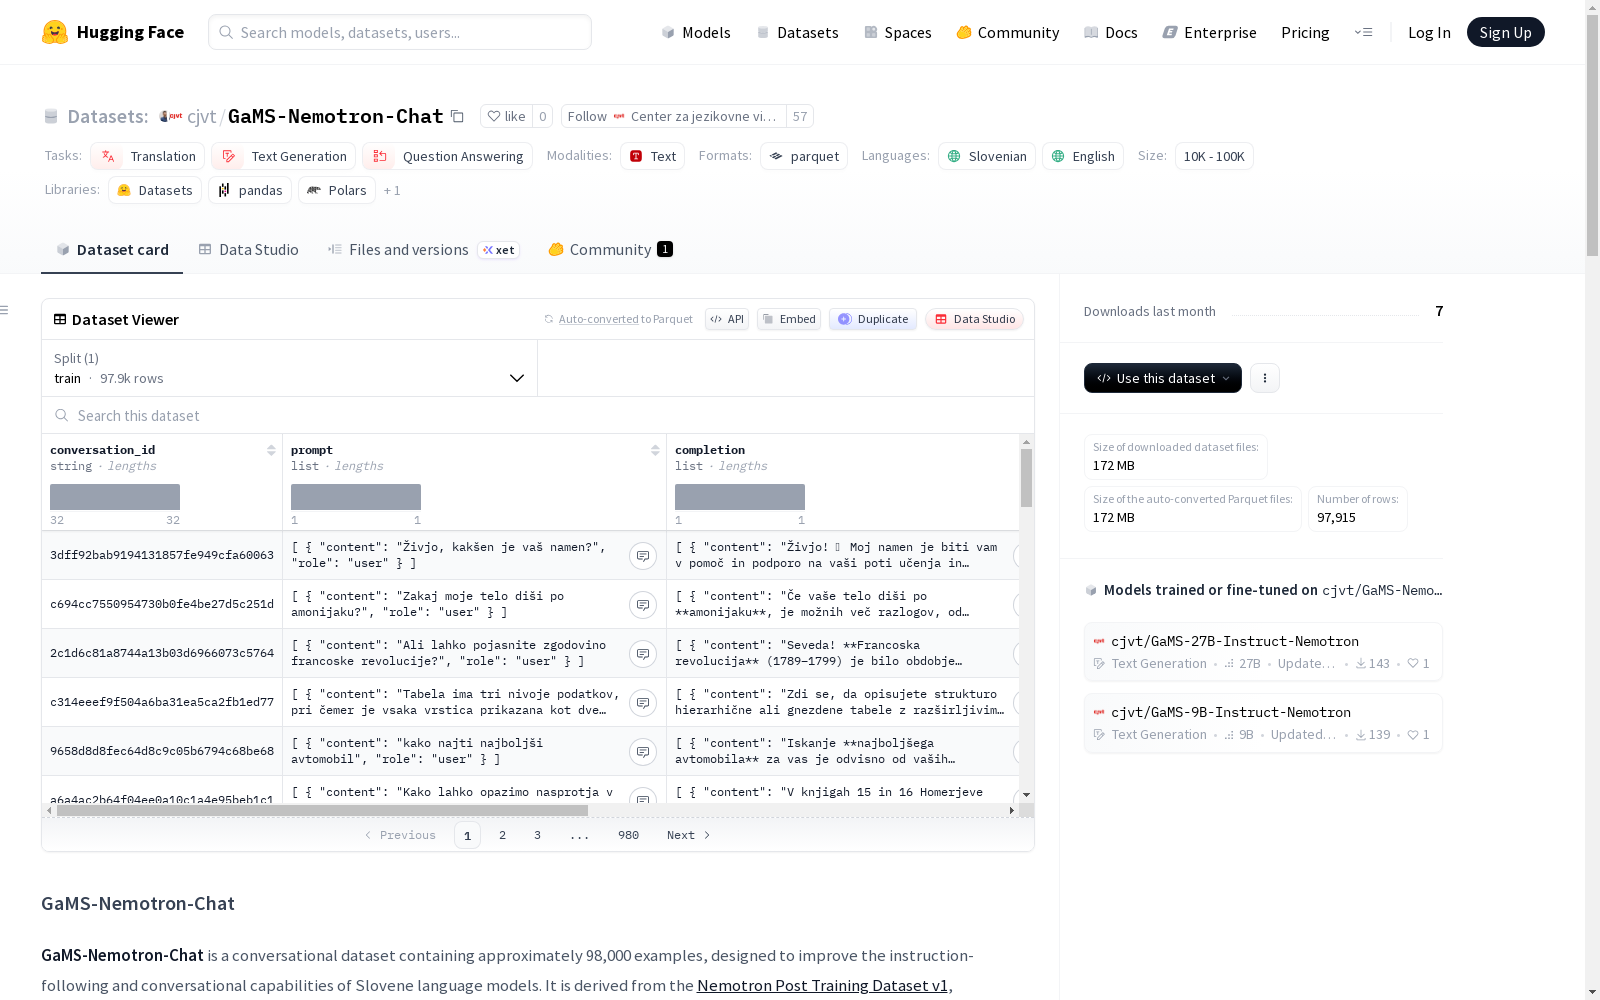Open the Datasets nav item
The width and height of the screenshot is (1600, 1000).
[x=797, y=32]
